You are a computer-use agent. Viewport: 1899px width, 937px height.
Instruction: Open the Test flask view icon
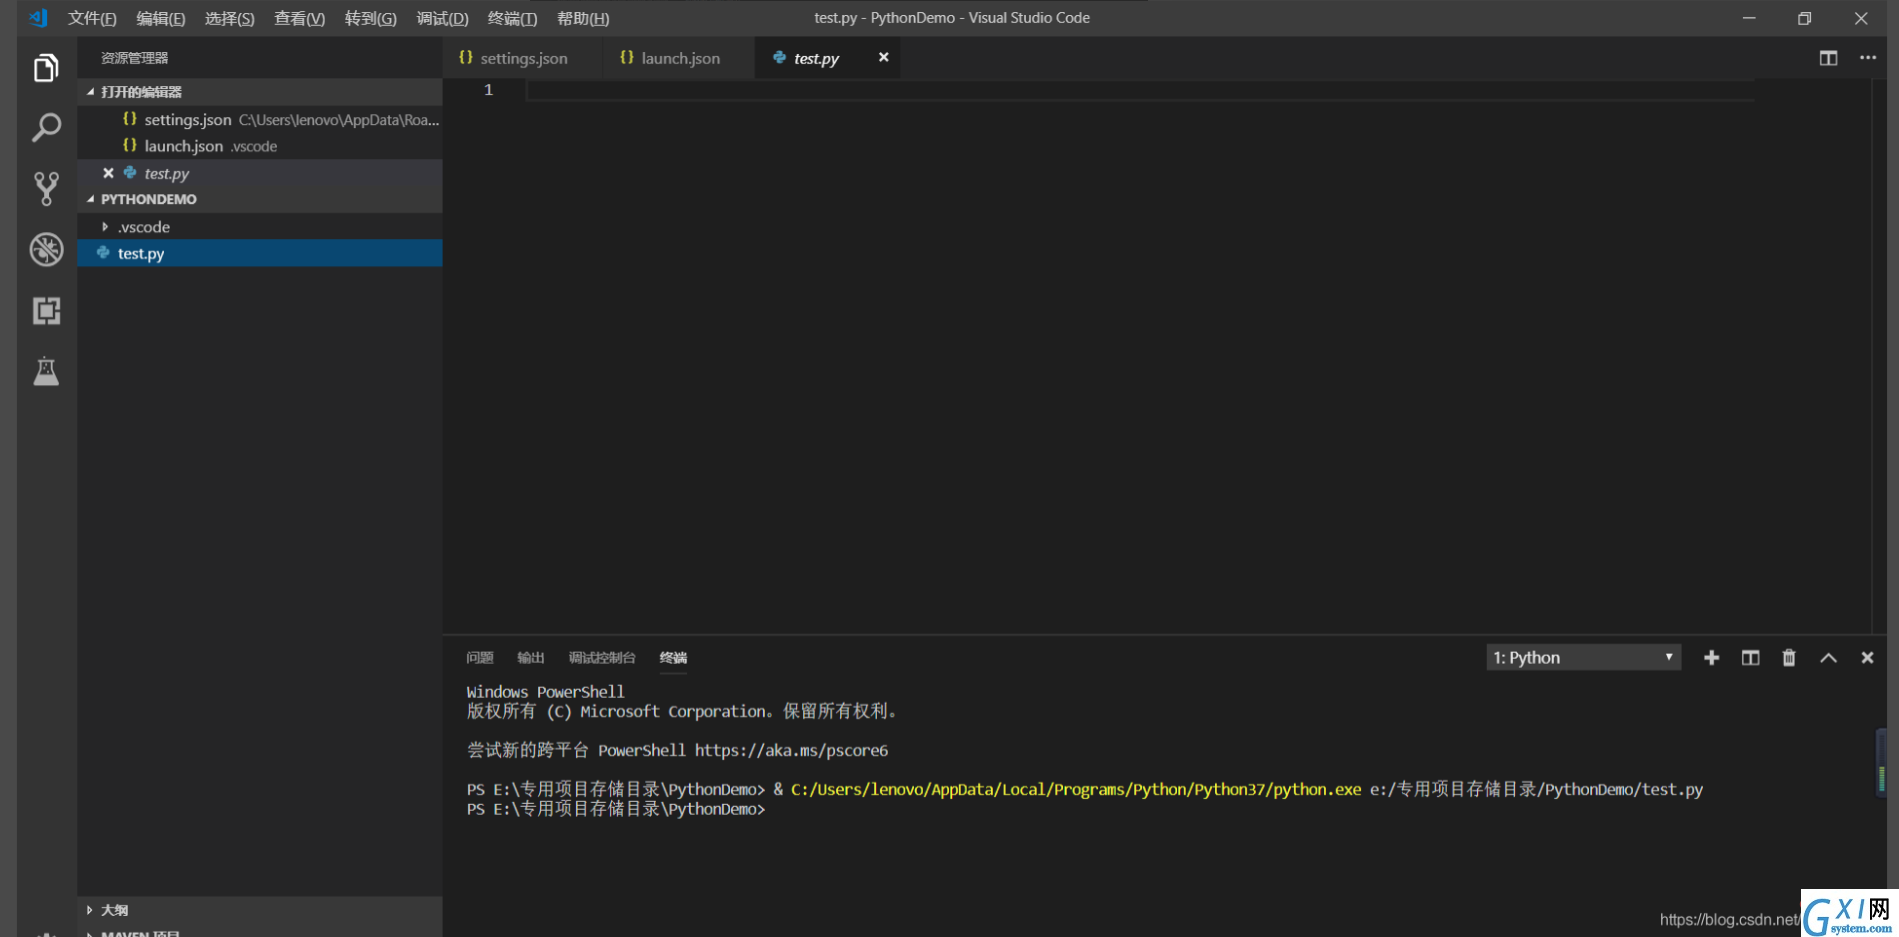46,372
